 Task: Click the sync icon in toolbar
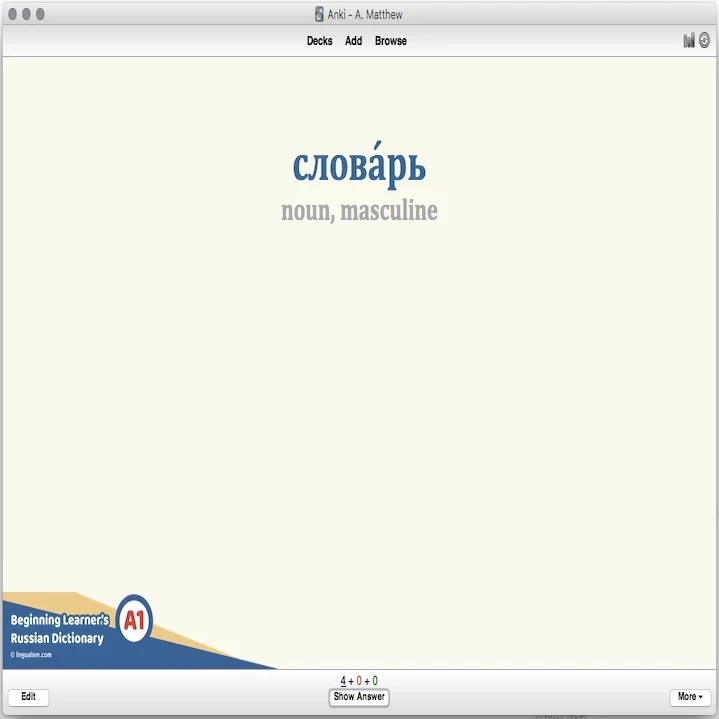point(704,41)
